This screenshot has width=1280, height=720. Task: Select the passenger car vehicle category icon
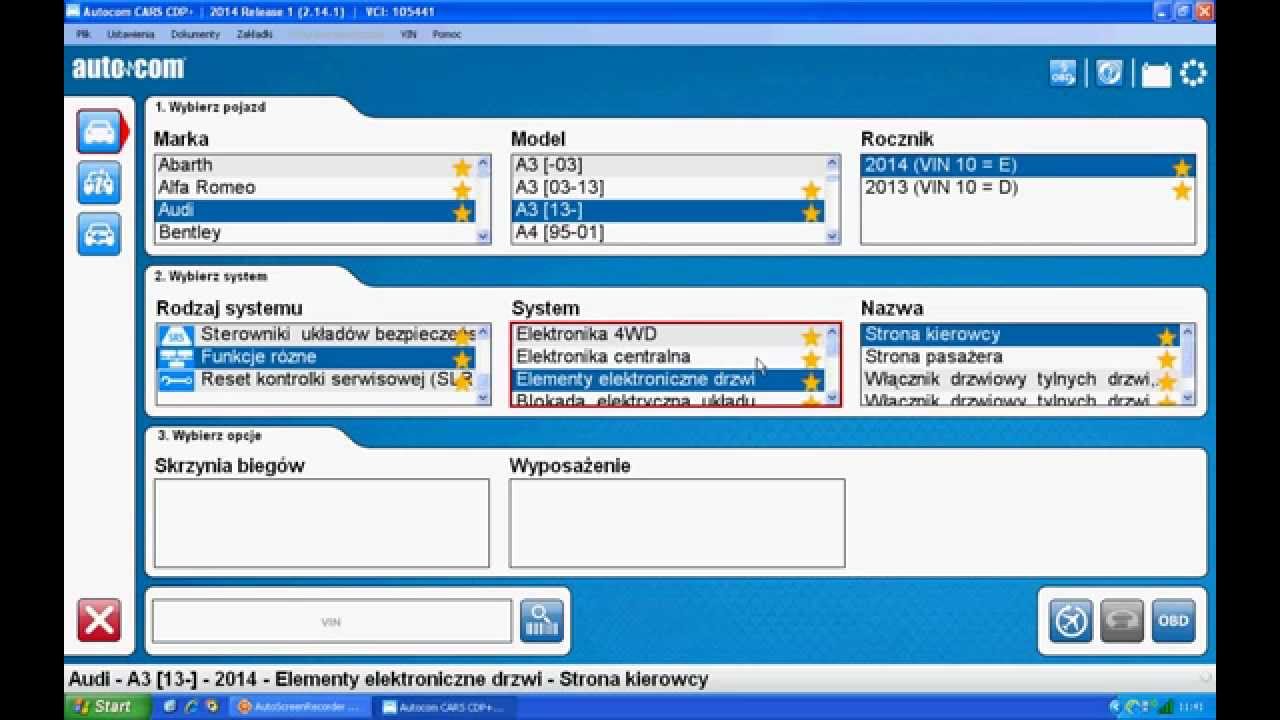click(99, 131)
